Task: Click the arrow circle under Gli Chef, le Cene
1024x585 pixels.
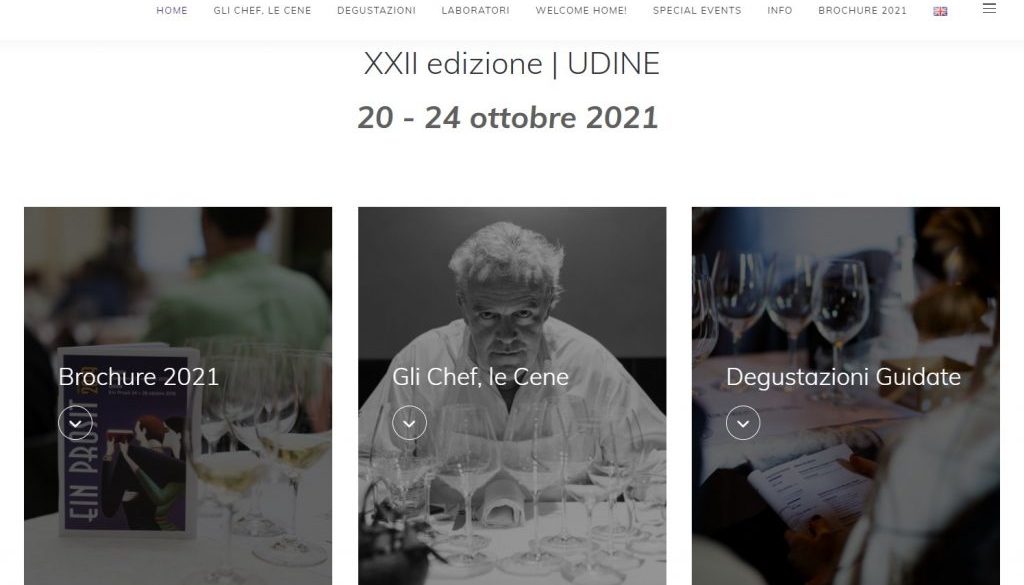Action: coord(409,423)
